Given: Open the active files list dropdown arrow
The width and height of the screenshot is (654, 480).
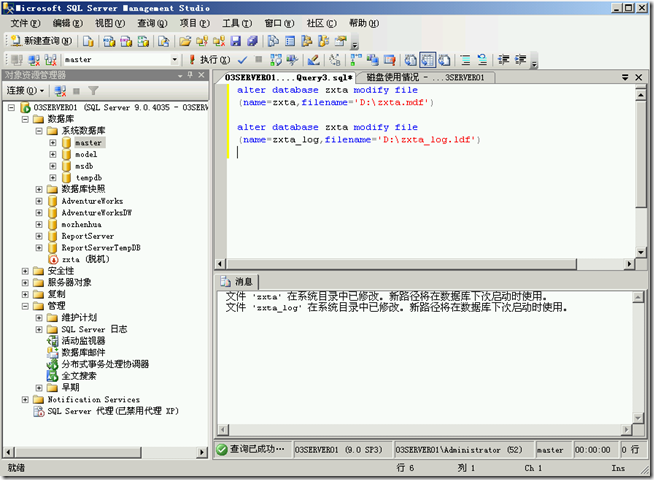Looking at the screenshot, I should point(625,77).
